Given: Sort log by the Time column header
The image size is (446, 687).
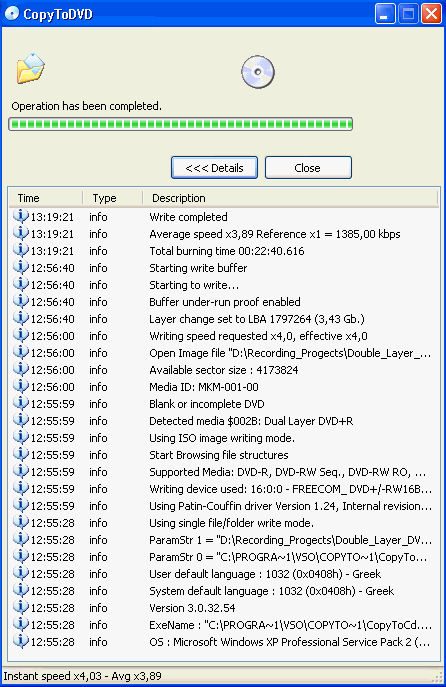Looking at the screenshot, I should [46, 198].
